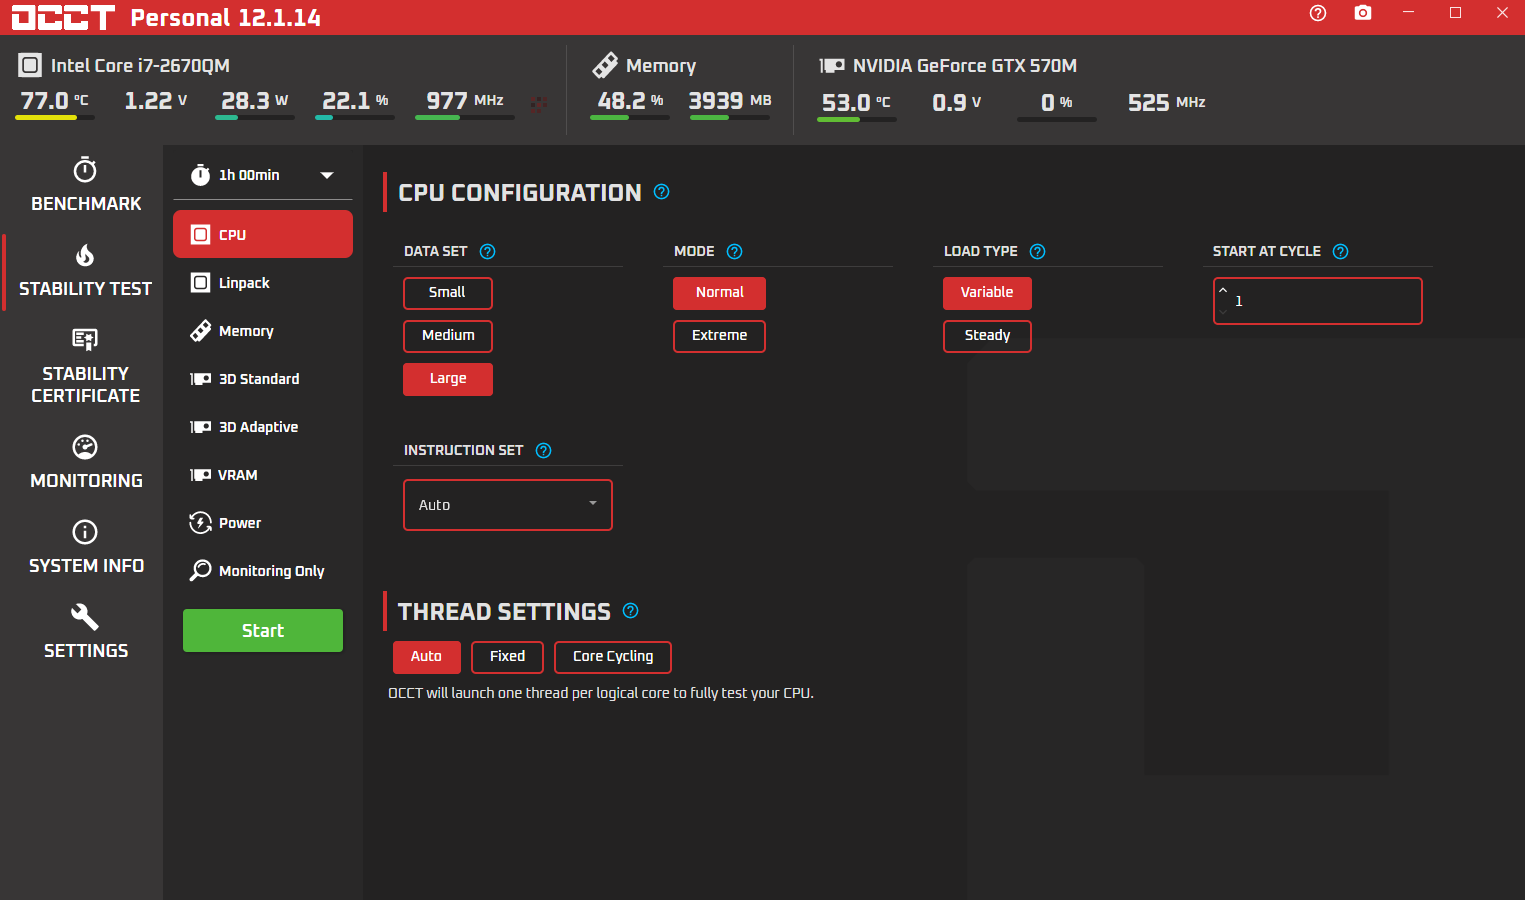Select the CPU test

[x=263, y=234]
